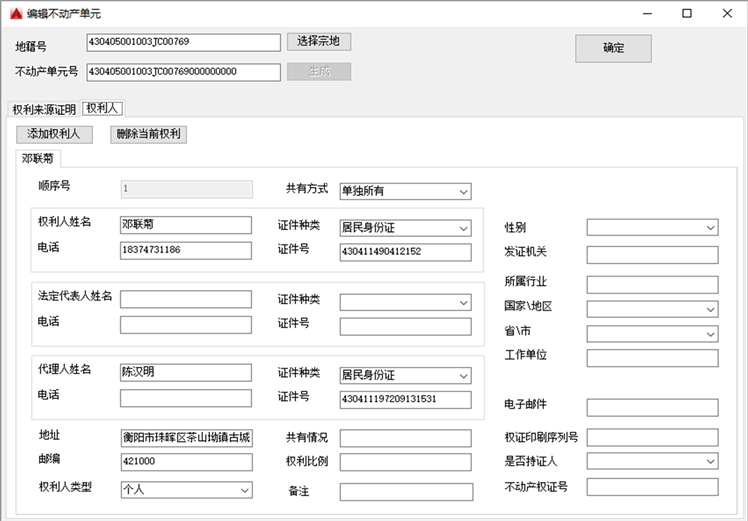Expand the 国家\地区 dropdown
This screenshot has height=521, width=748.
(652, 309)
